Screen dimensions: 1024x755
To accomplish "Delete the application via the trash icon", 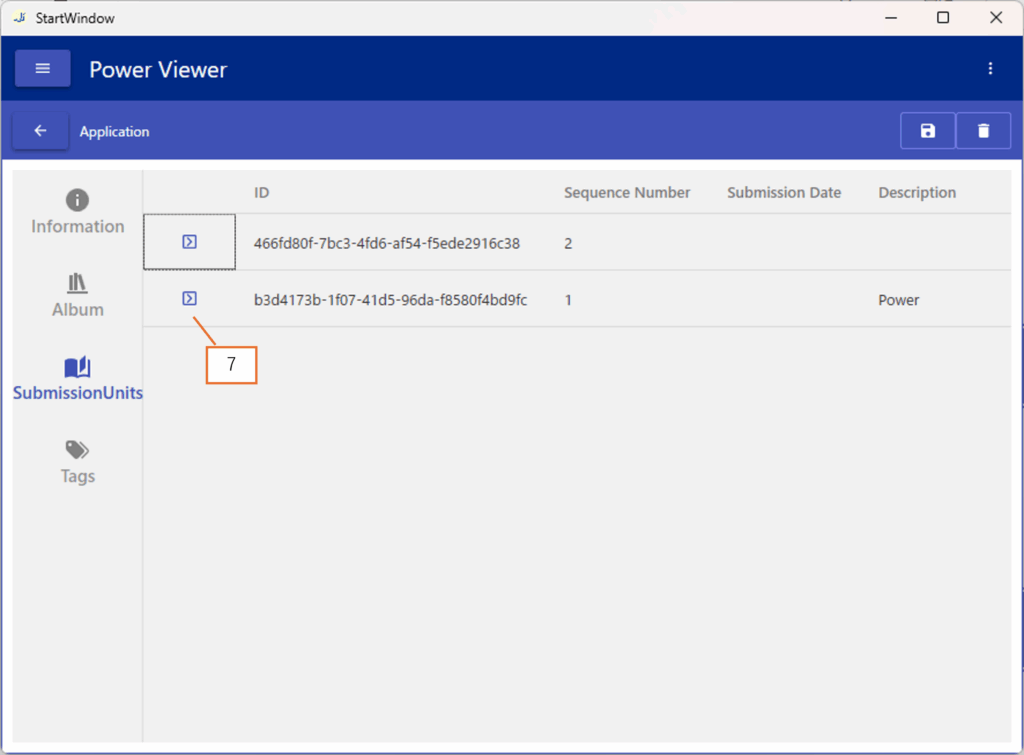I will tap(983, 131).
